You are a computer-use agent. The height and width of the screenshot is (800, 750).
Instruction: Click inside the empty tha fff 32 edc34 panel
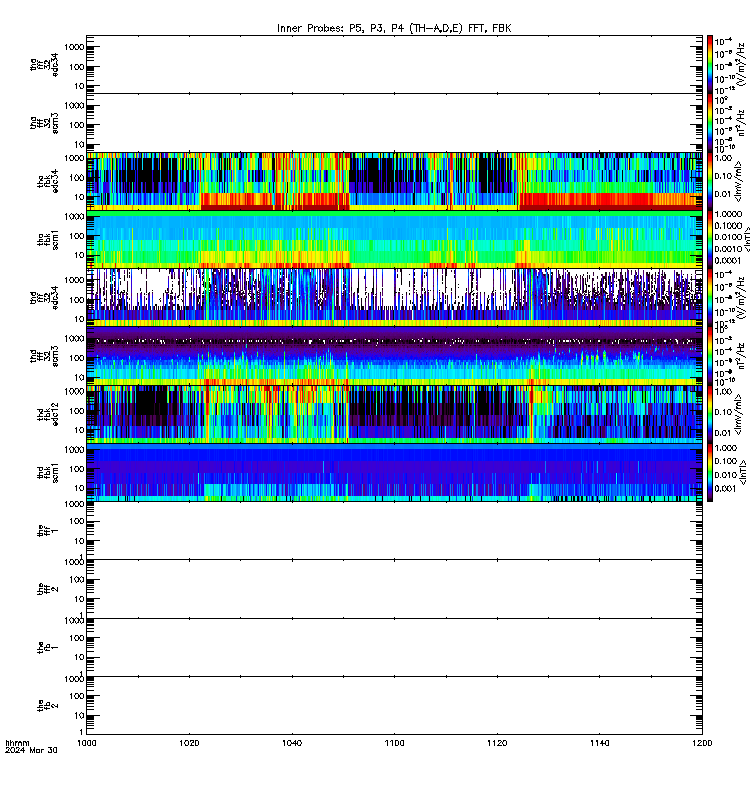click(394, 65)
